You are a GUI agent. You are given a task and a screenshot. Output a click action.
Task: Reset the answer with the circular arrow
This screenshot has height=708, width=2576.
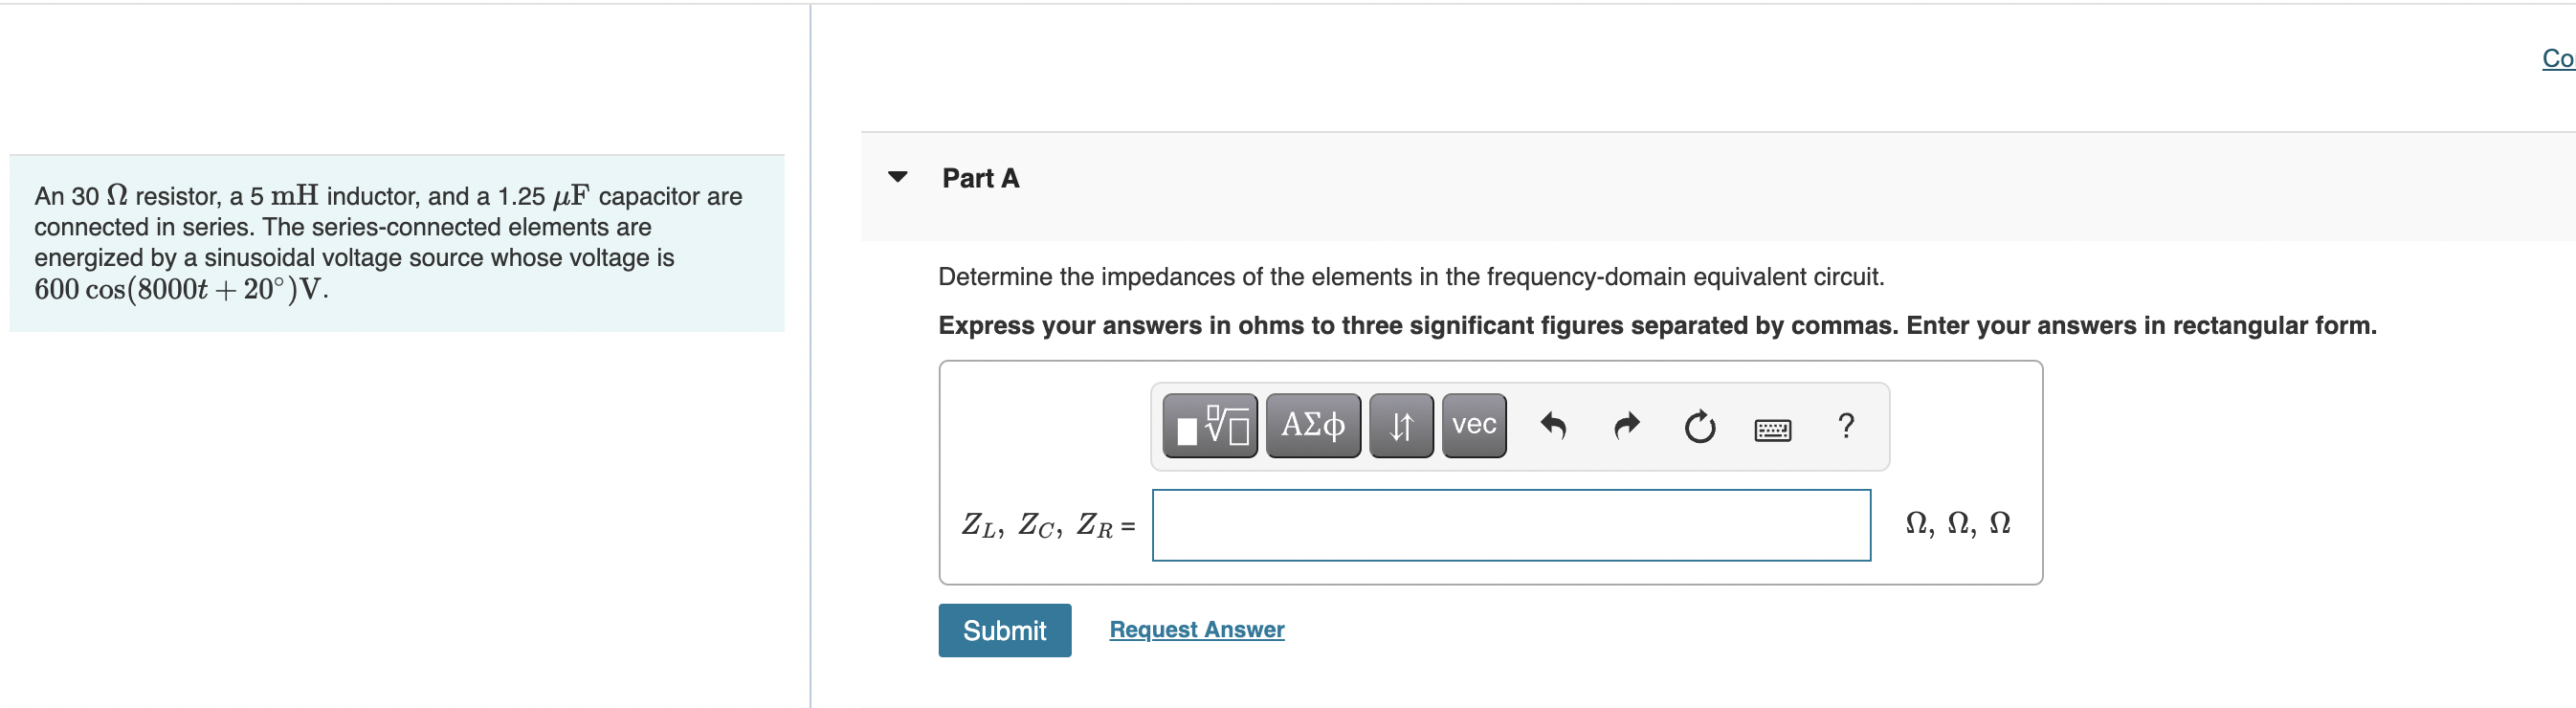(1699, 427)
